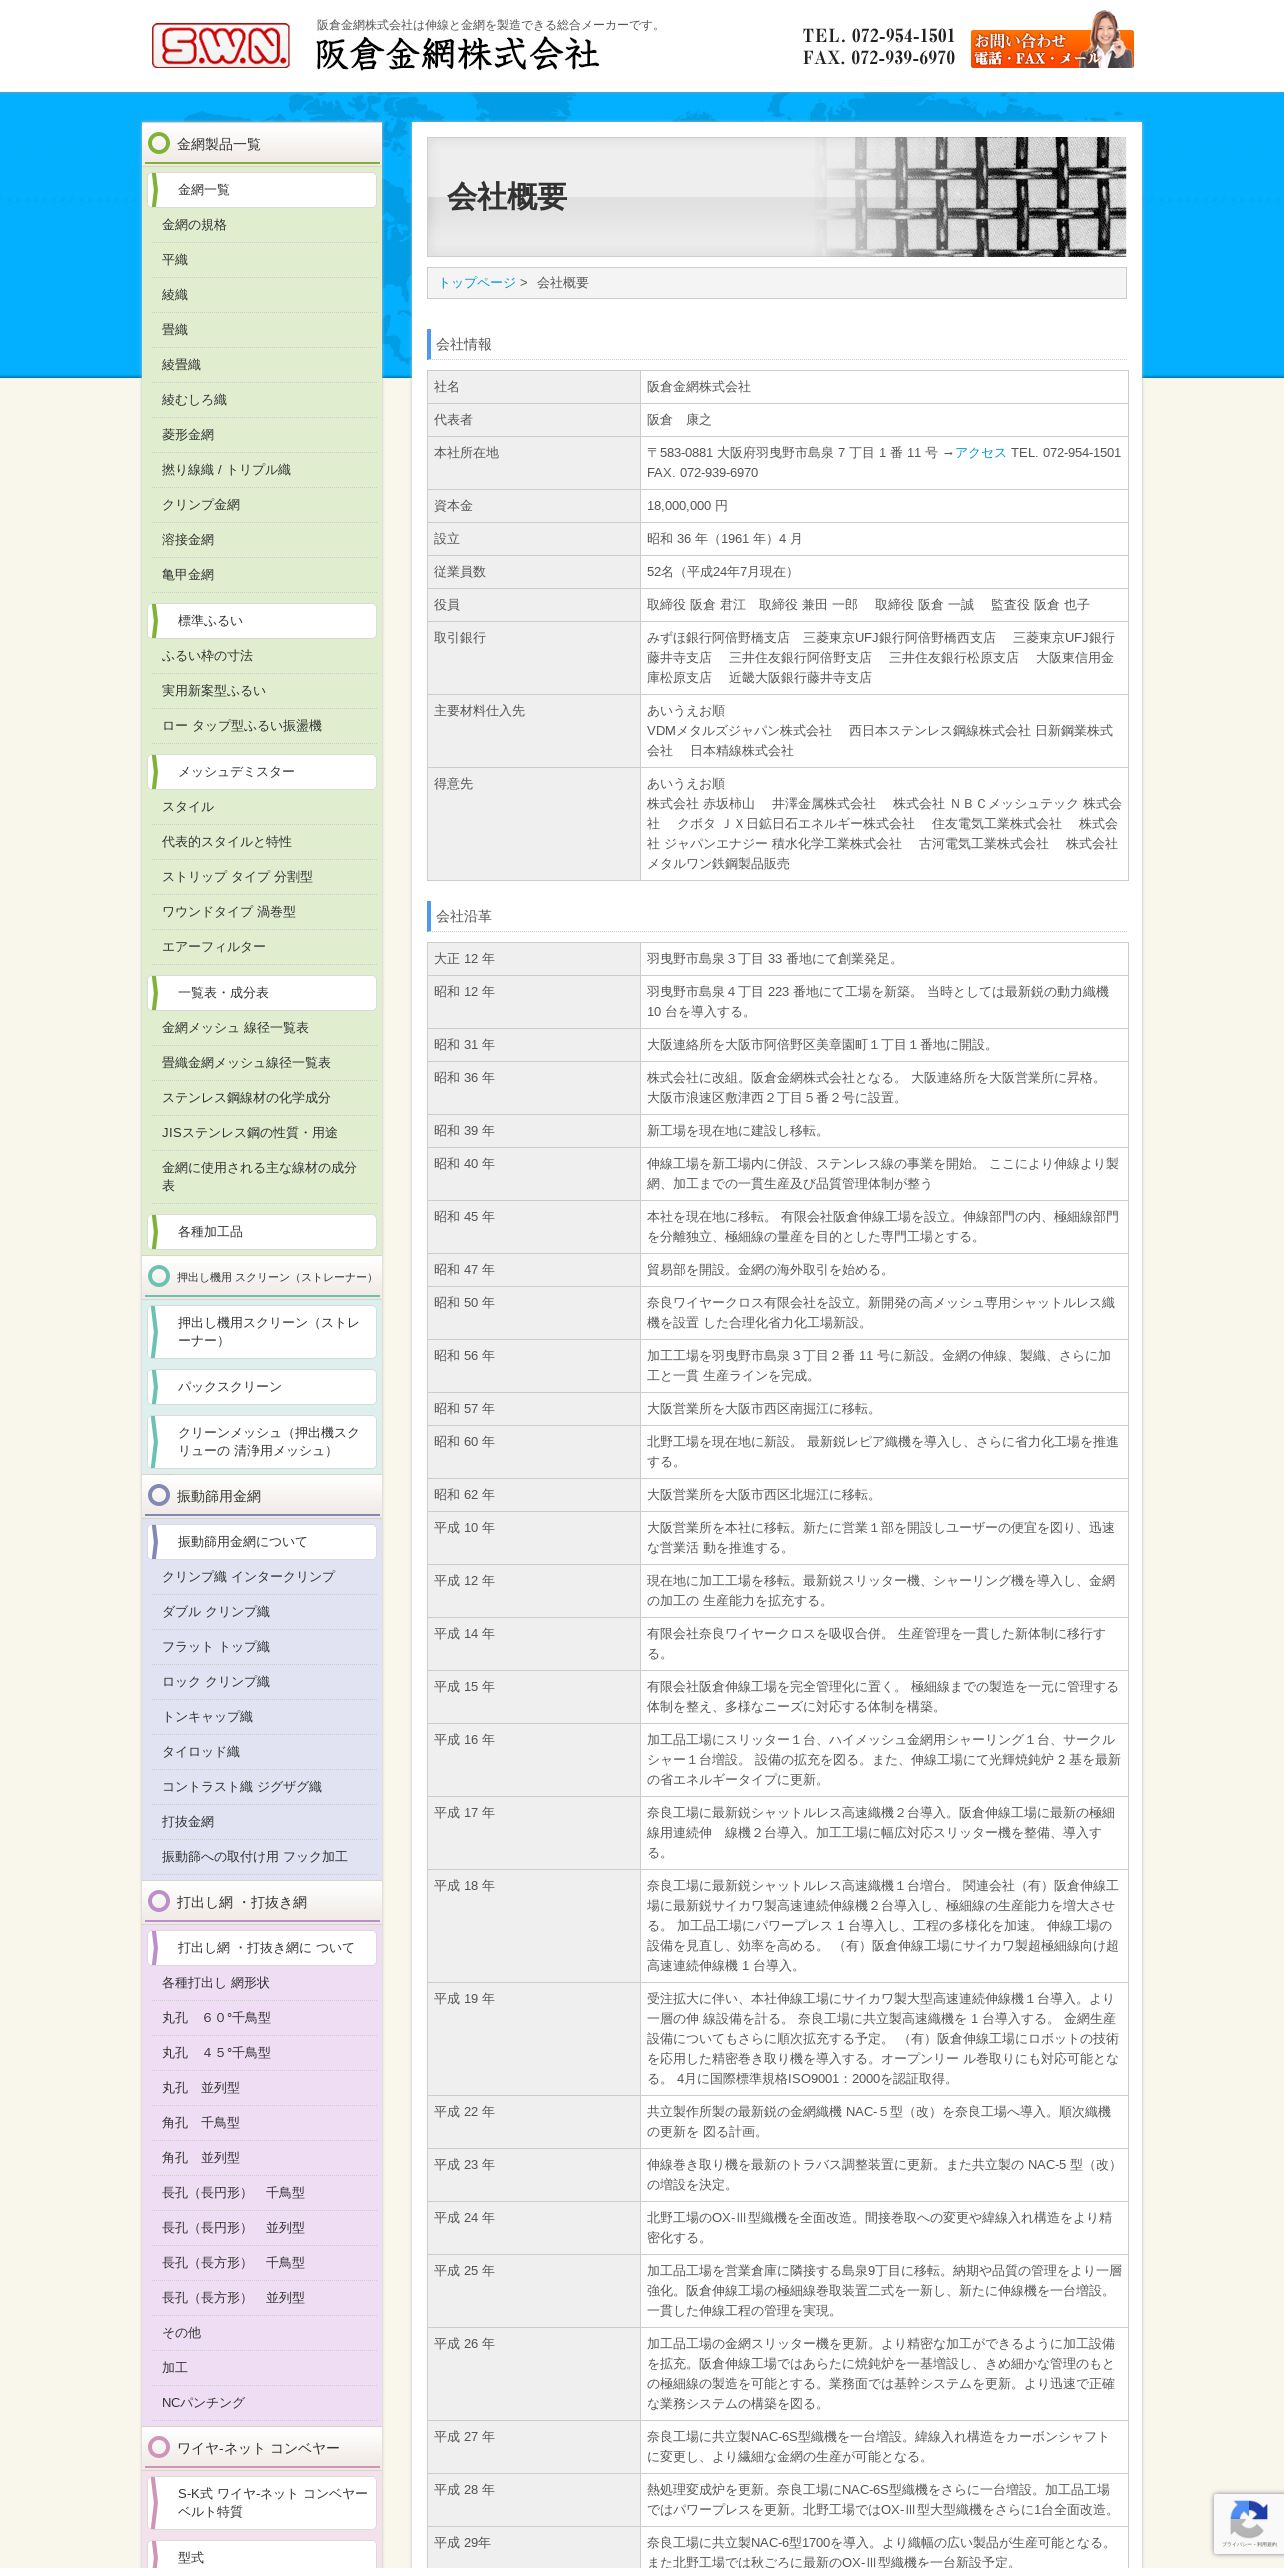Viewport: 1284px width, 2568px height.
Task: Open the パックスクリーン menu item
Action: pyautogui.click(x=264, y=1387)
